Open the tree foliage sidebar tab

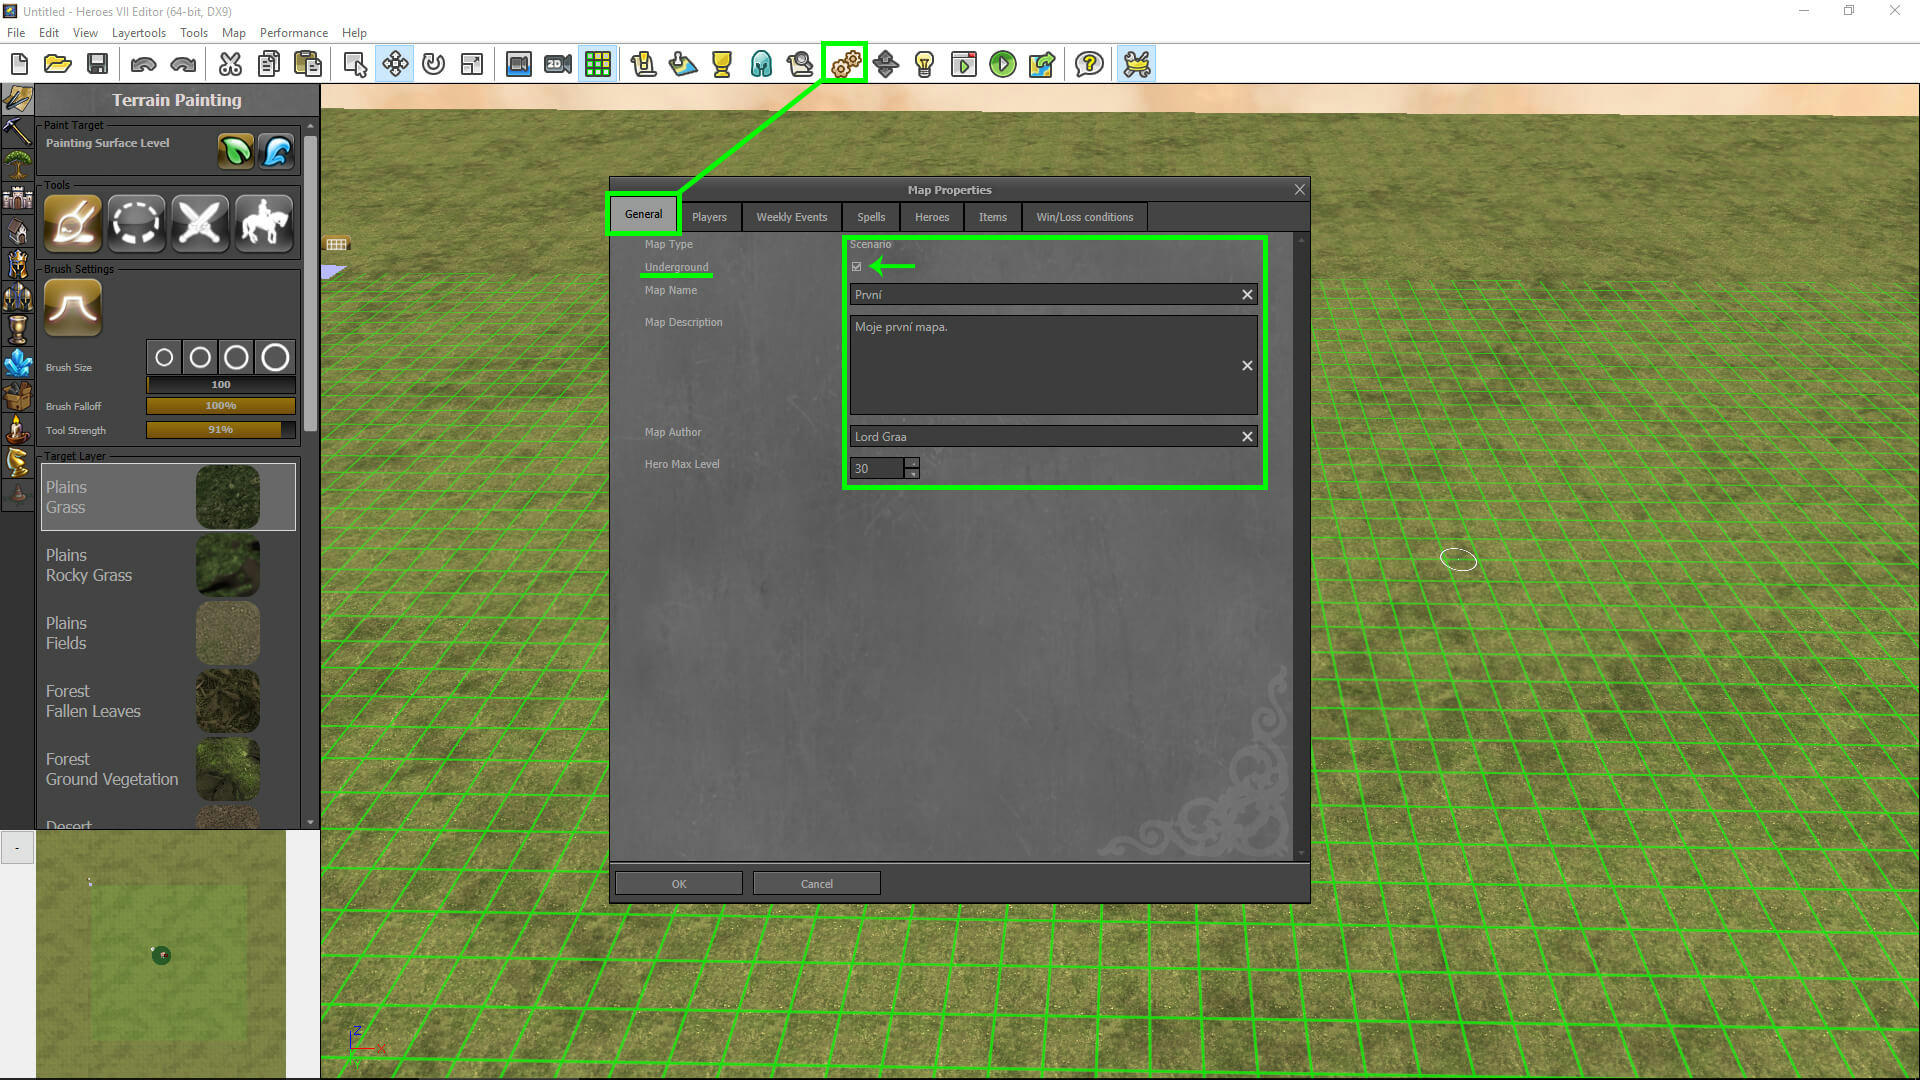point(17,163)
